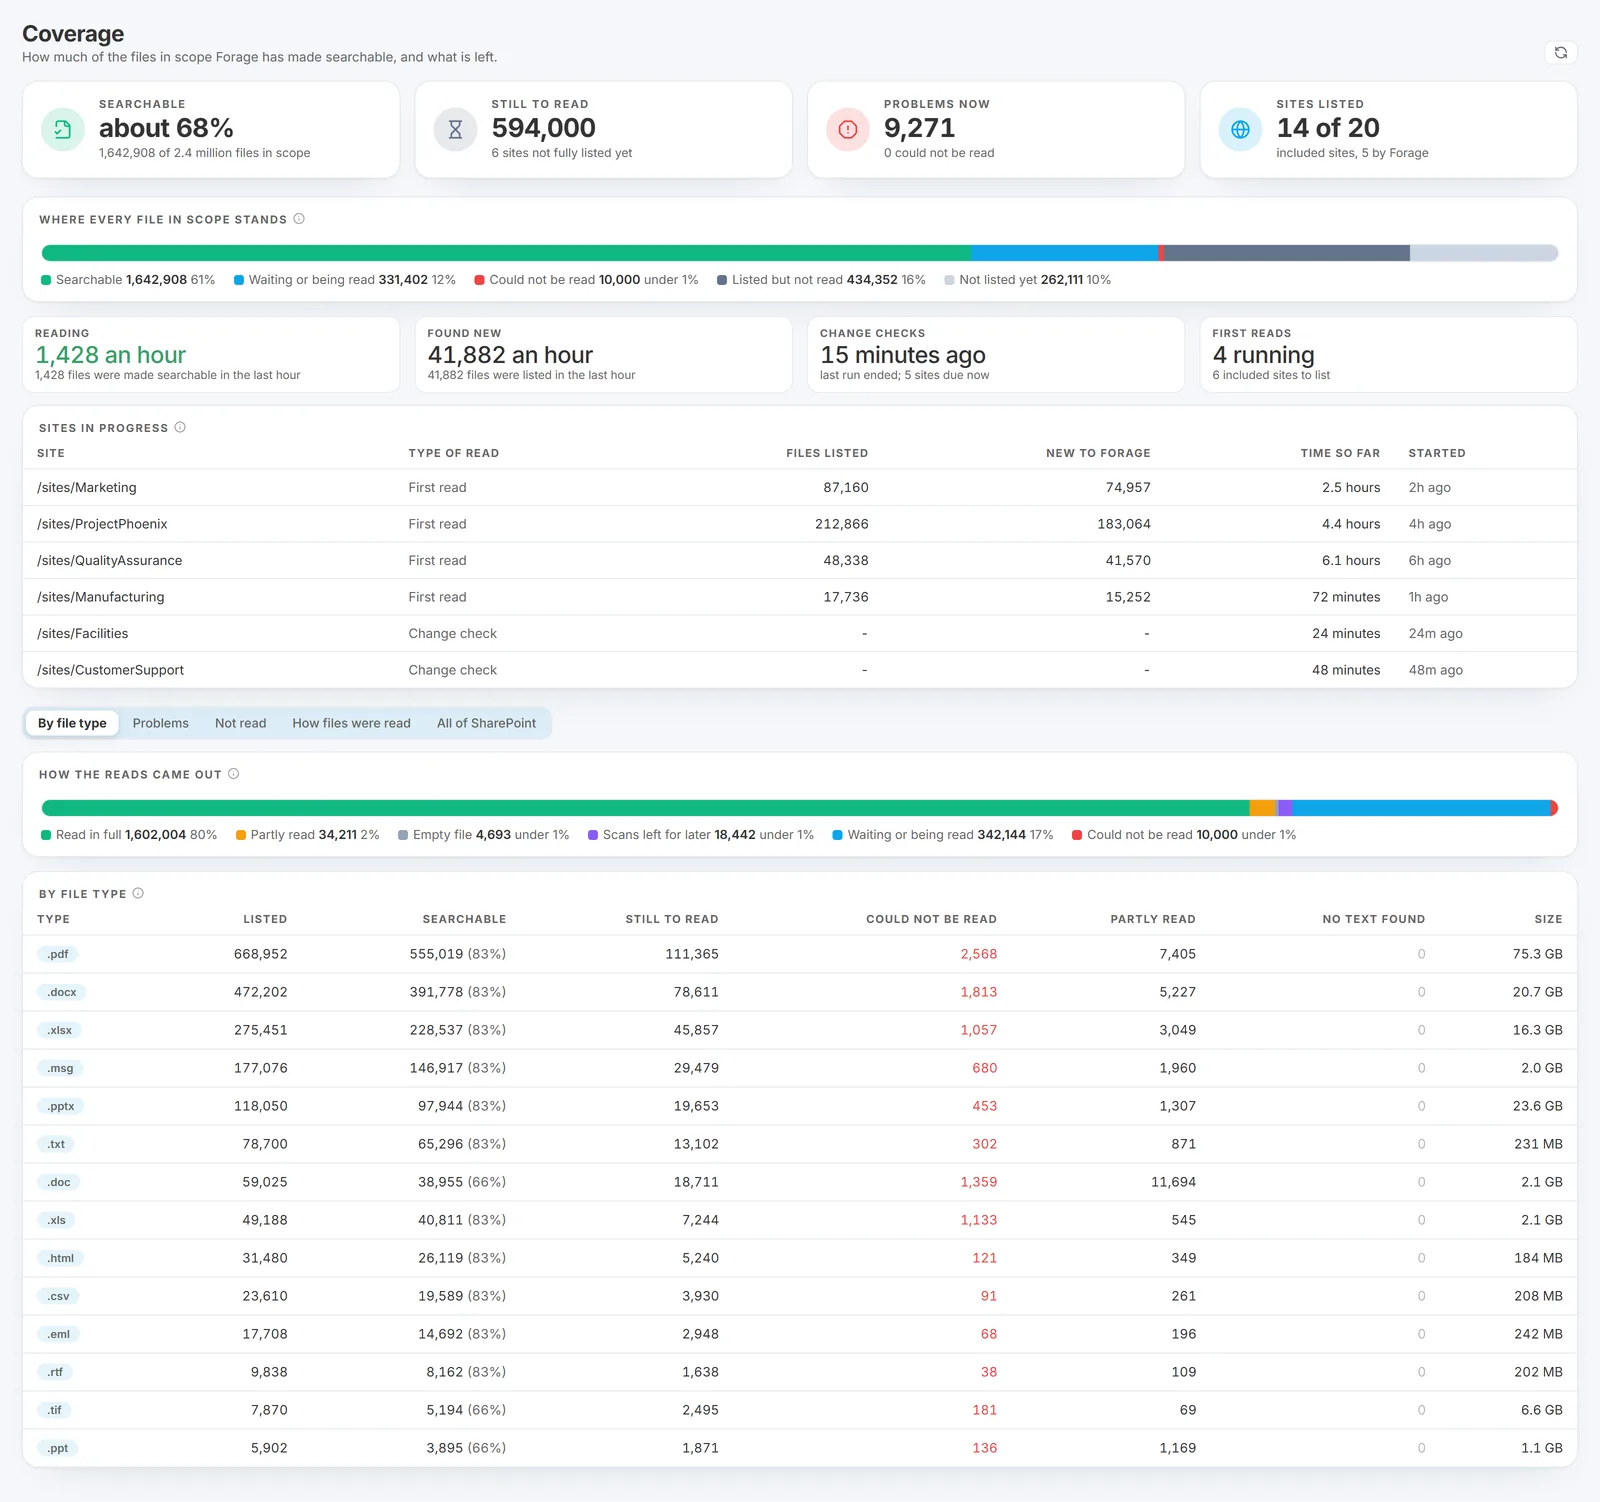Switch to the By file type tab
The image size is (1600, 1502).
click(72, 723)
